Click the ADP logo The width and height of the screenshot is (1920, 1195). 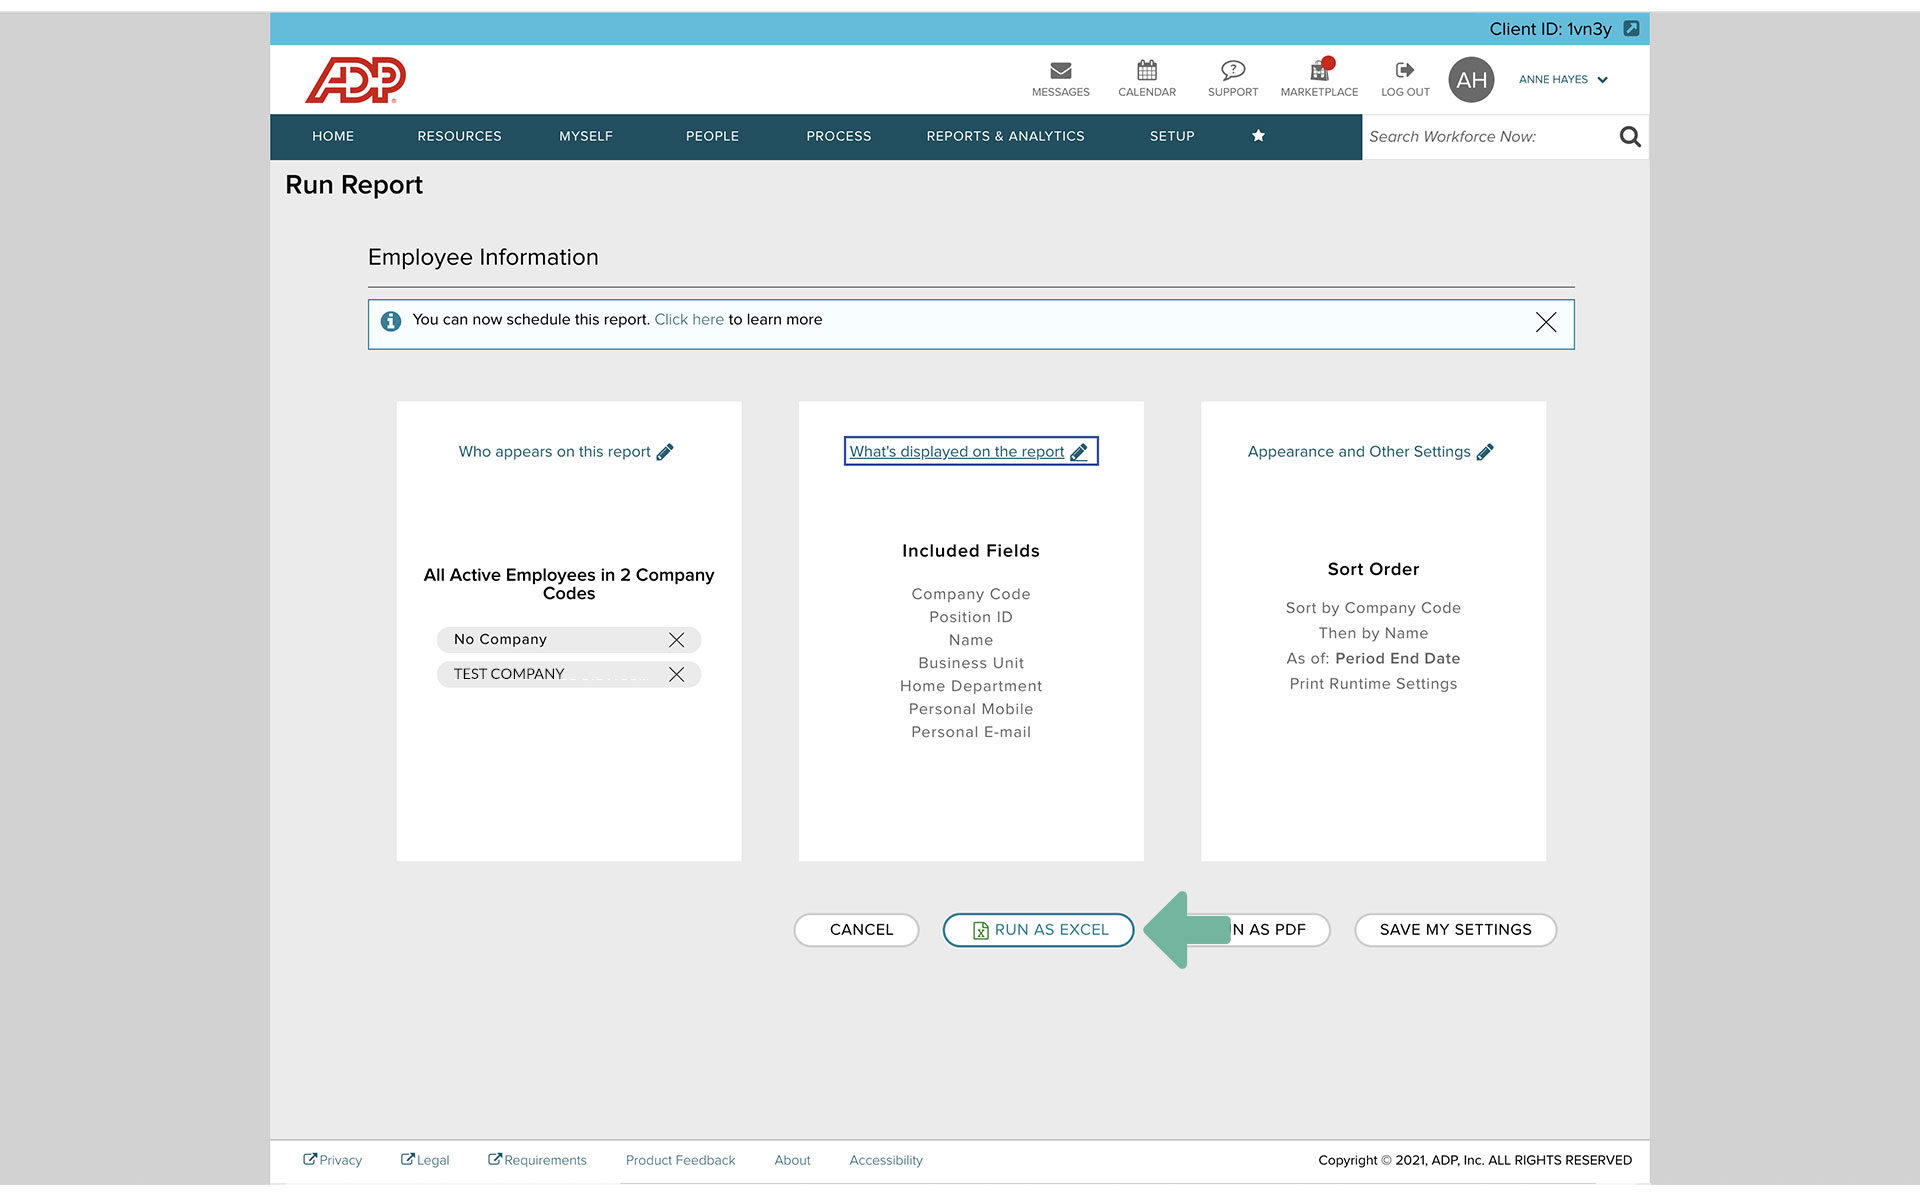coord(356,80)
